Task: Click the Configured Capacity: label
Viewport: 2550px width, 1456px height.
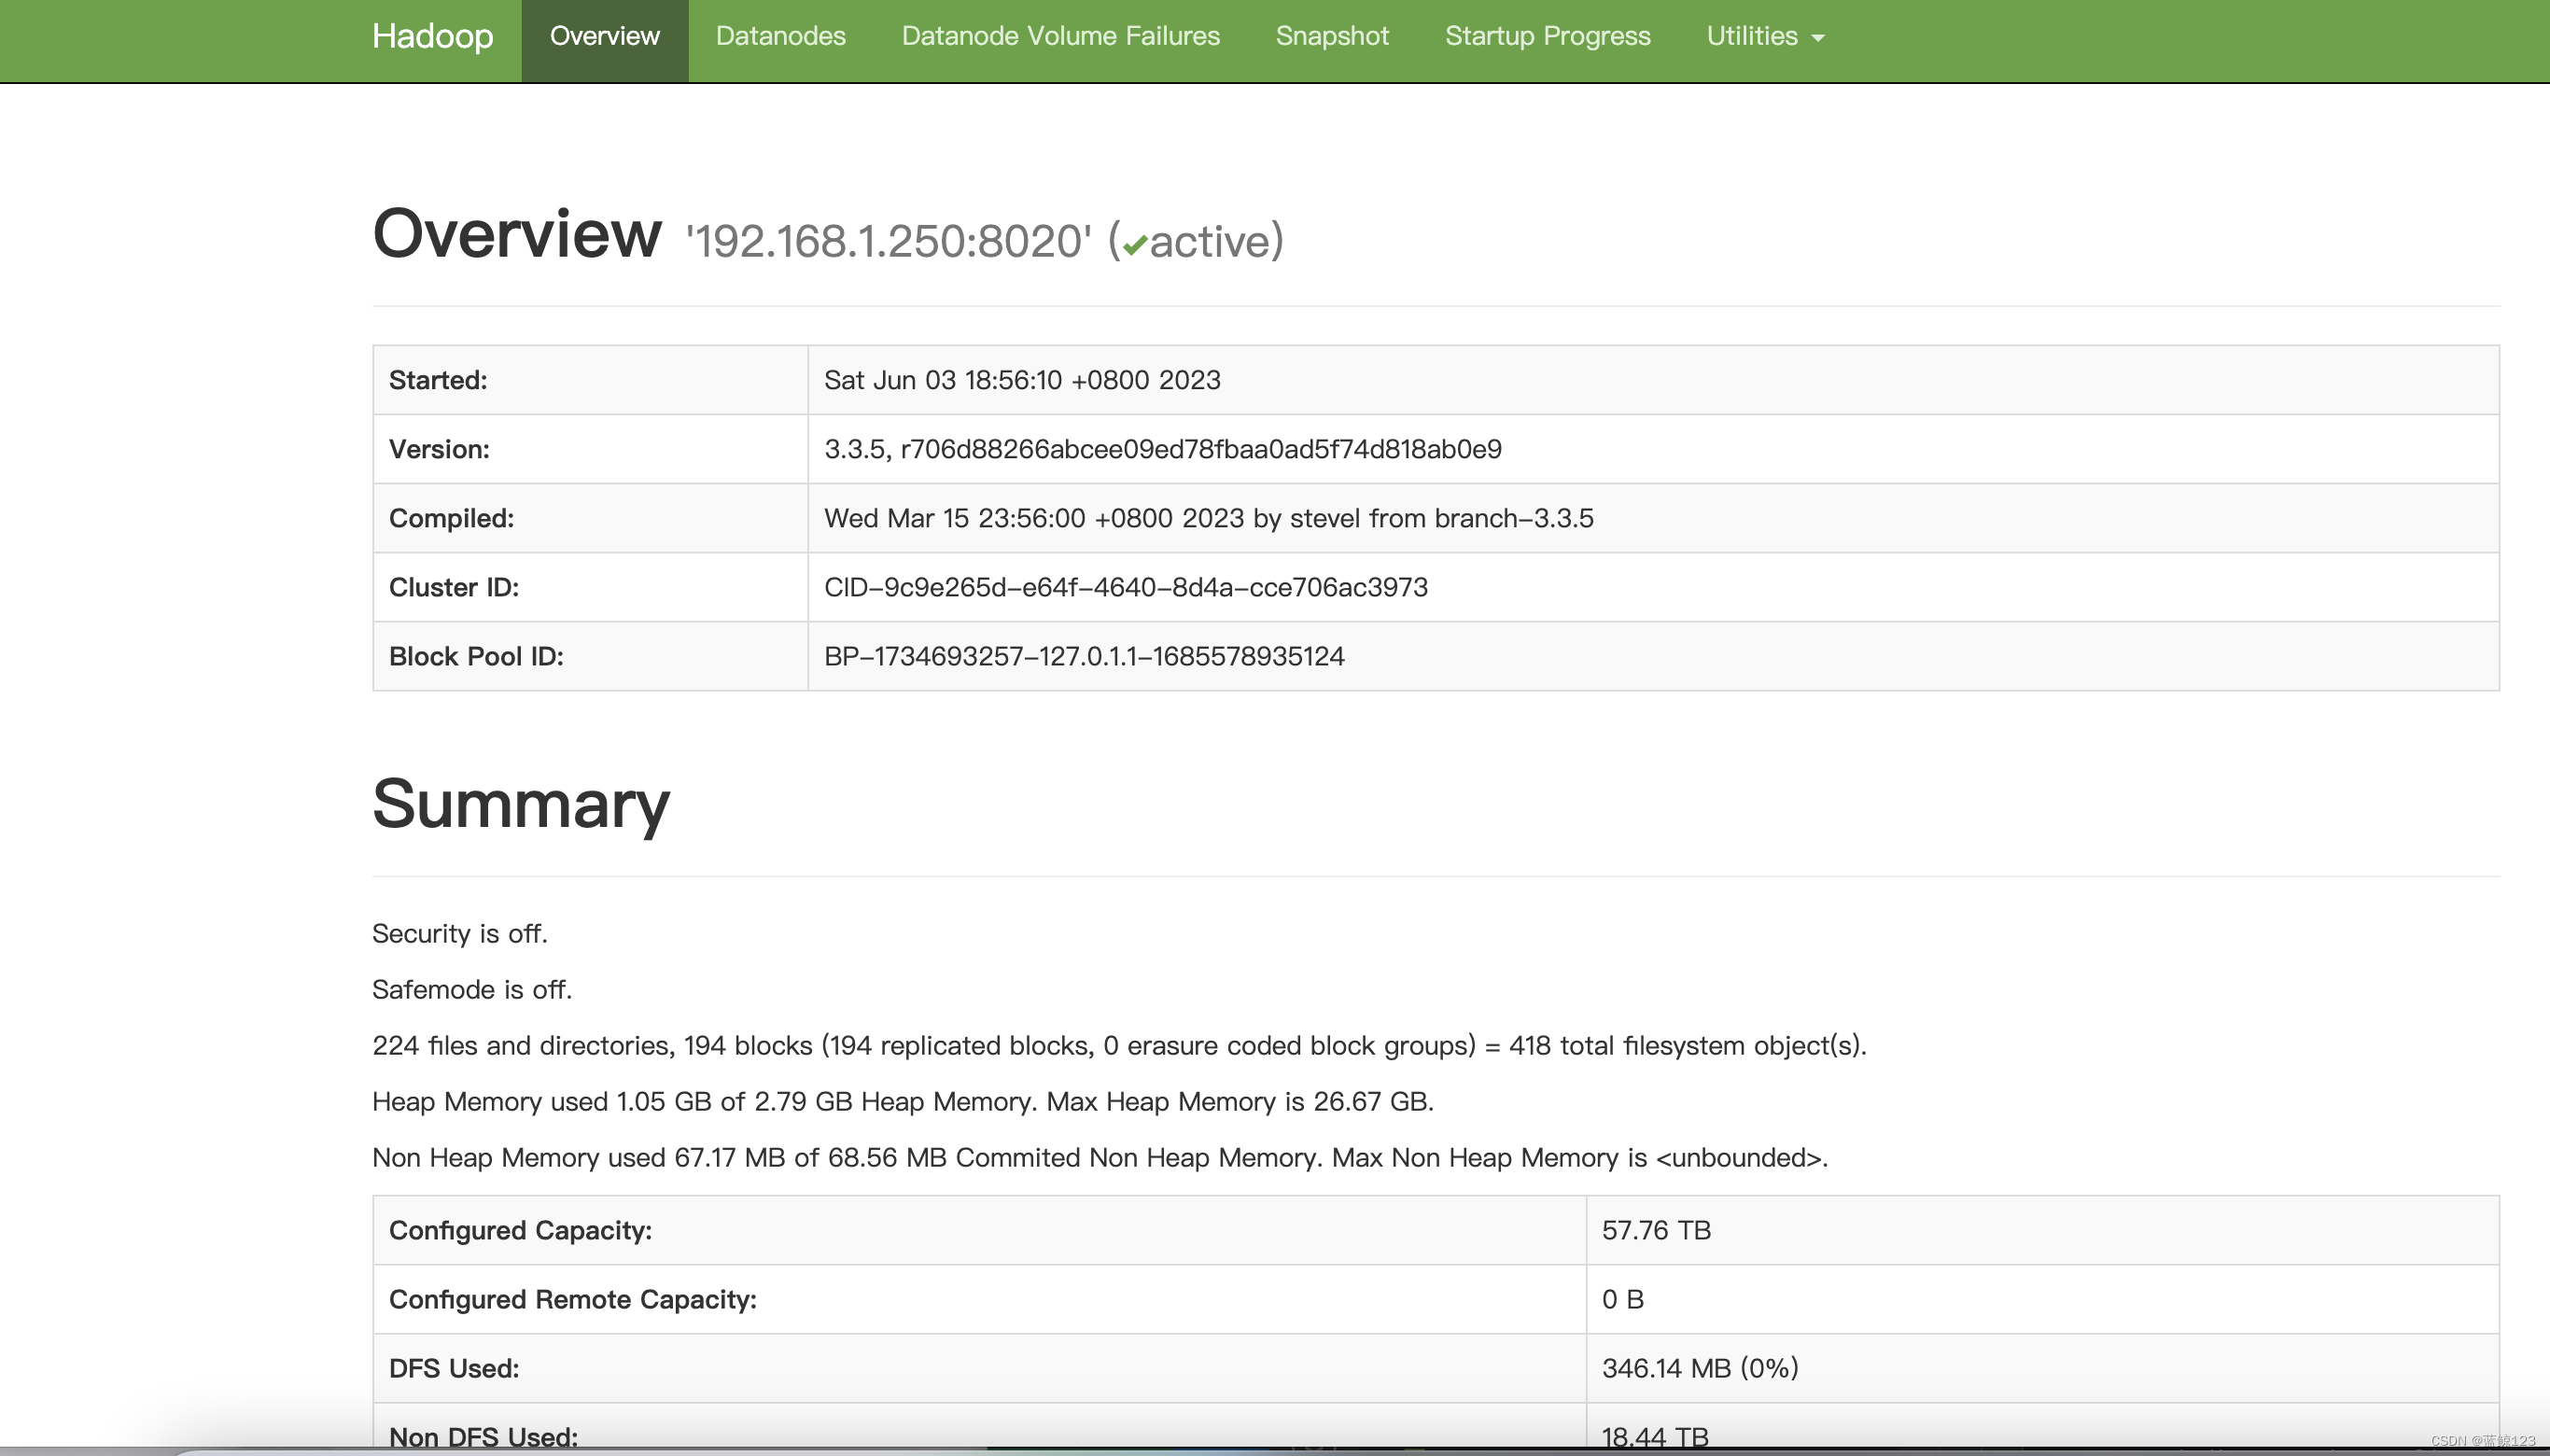Action: point(520,1230)
